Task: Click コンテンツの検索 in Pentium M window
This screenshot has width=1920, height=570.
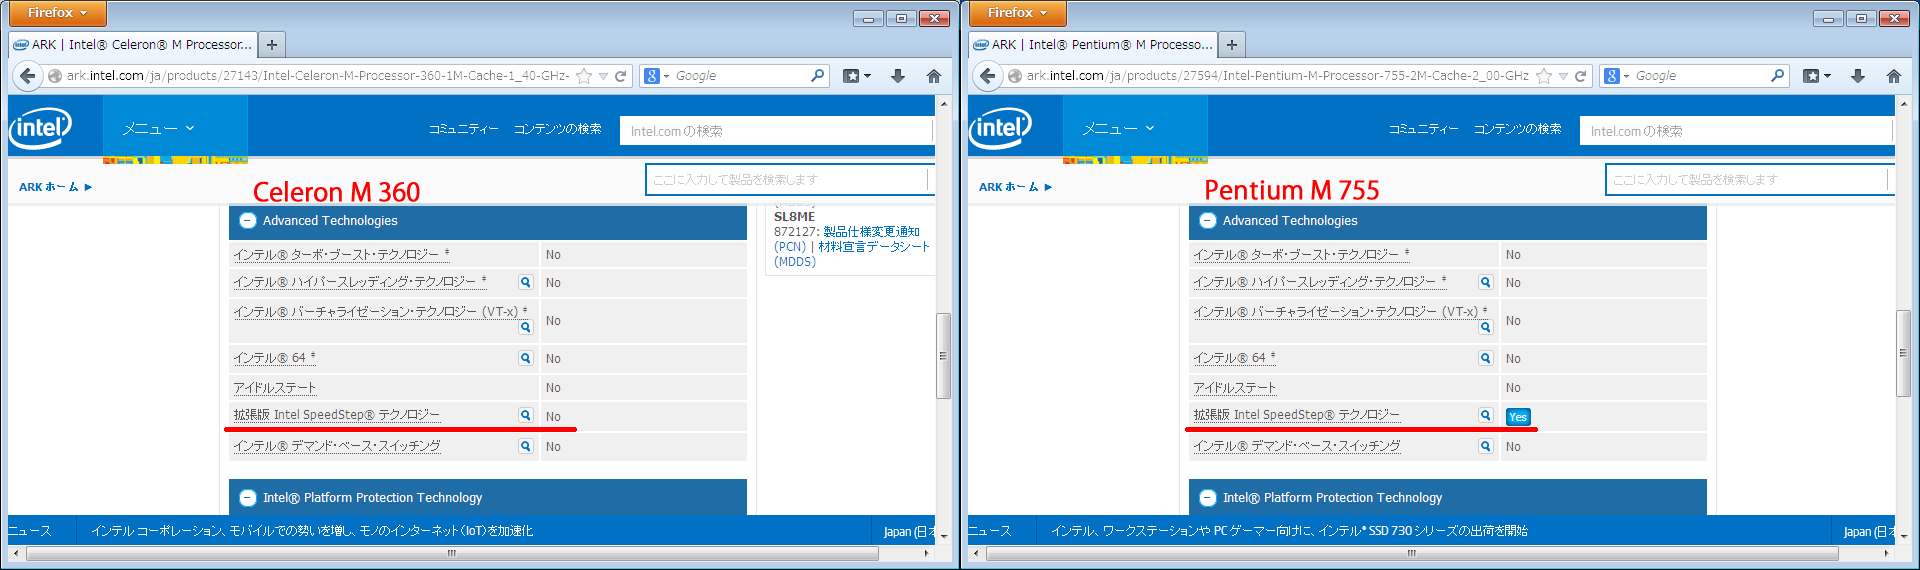Action: 1517,129
